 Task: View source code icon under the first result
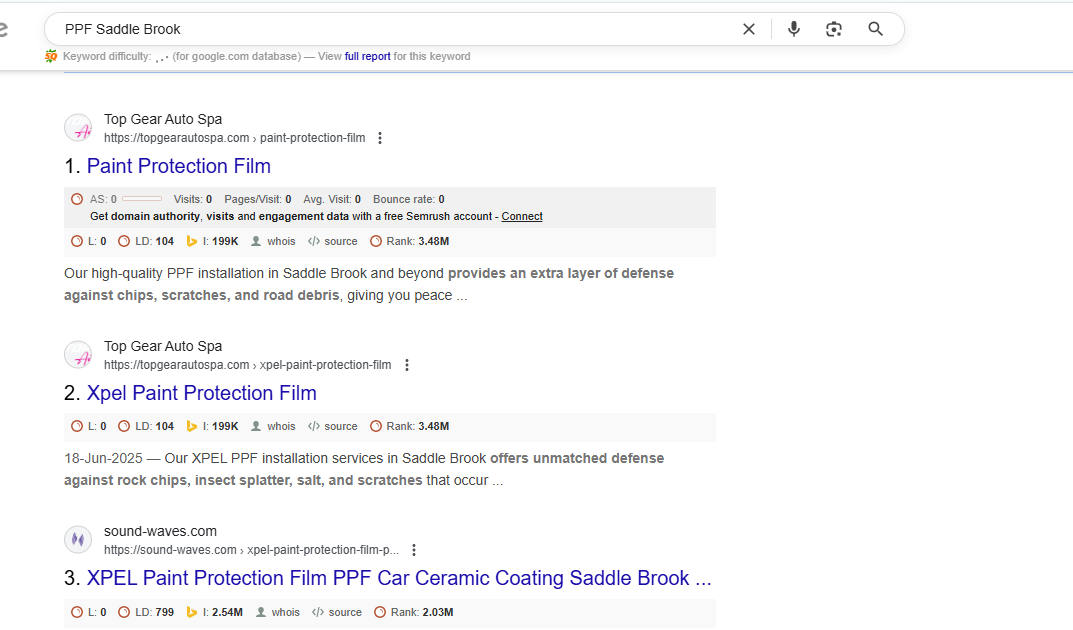click(x=314, y=241)
